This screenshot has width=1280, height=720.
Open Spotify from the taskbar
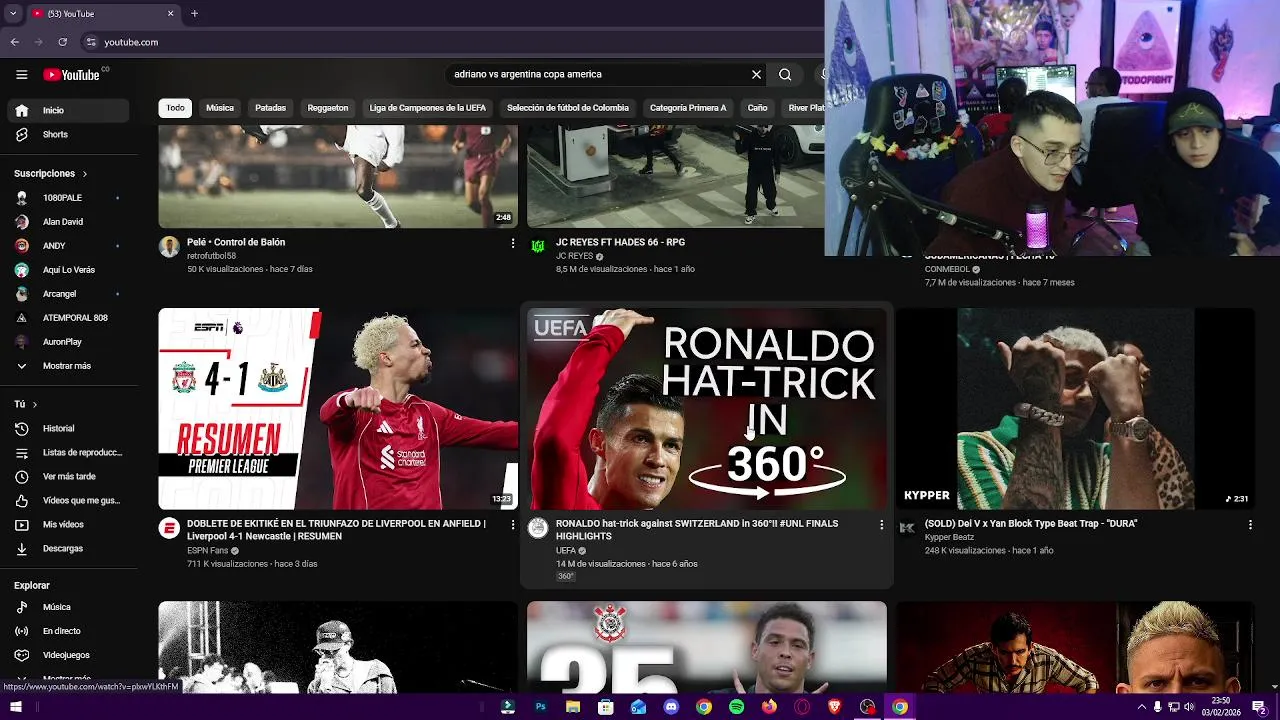[x=736, y=707]
